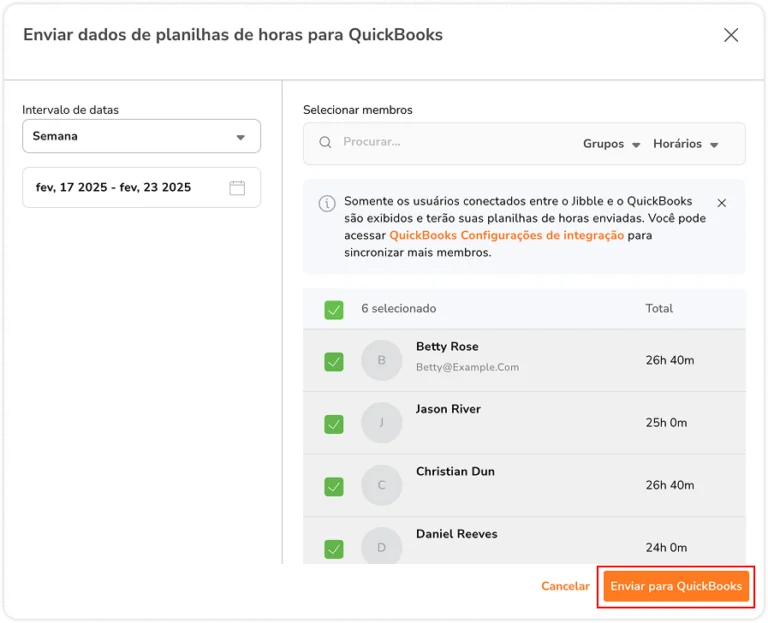This screenshot has height=623, width=768.
Task: Uncheck Christian Dun's checkbox
Action: pos(334,486)
